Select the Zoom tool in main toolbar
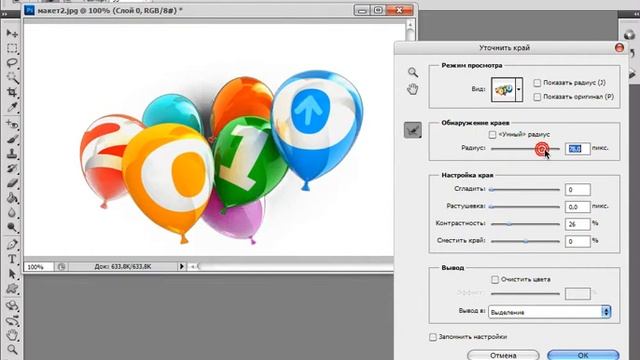 (12, 350)
